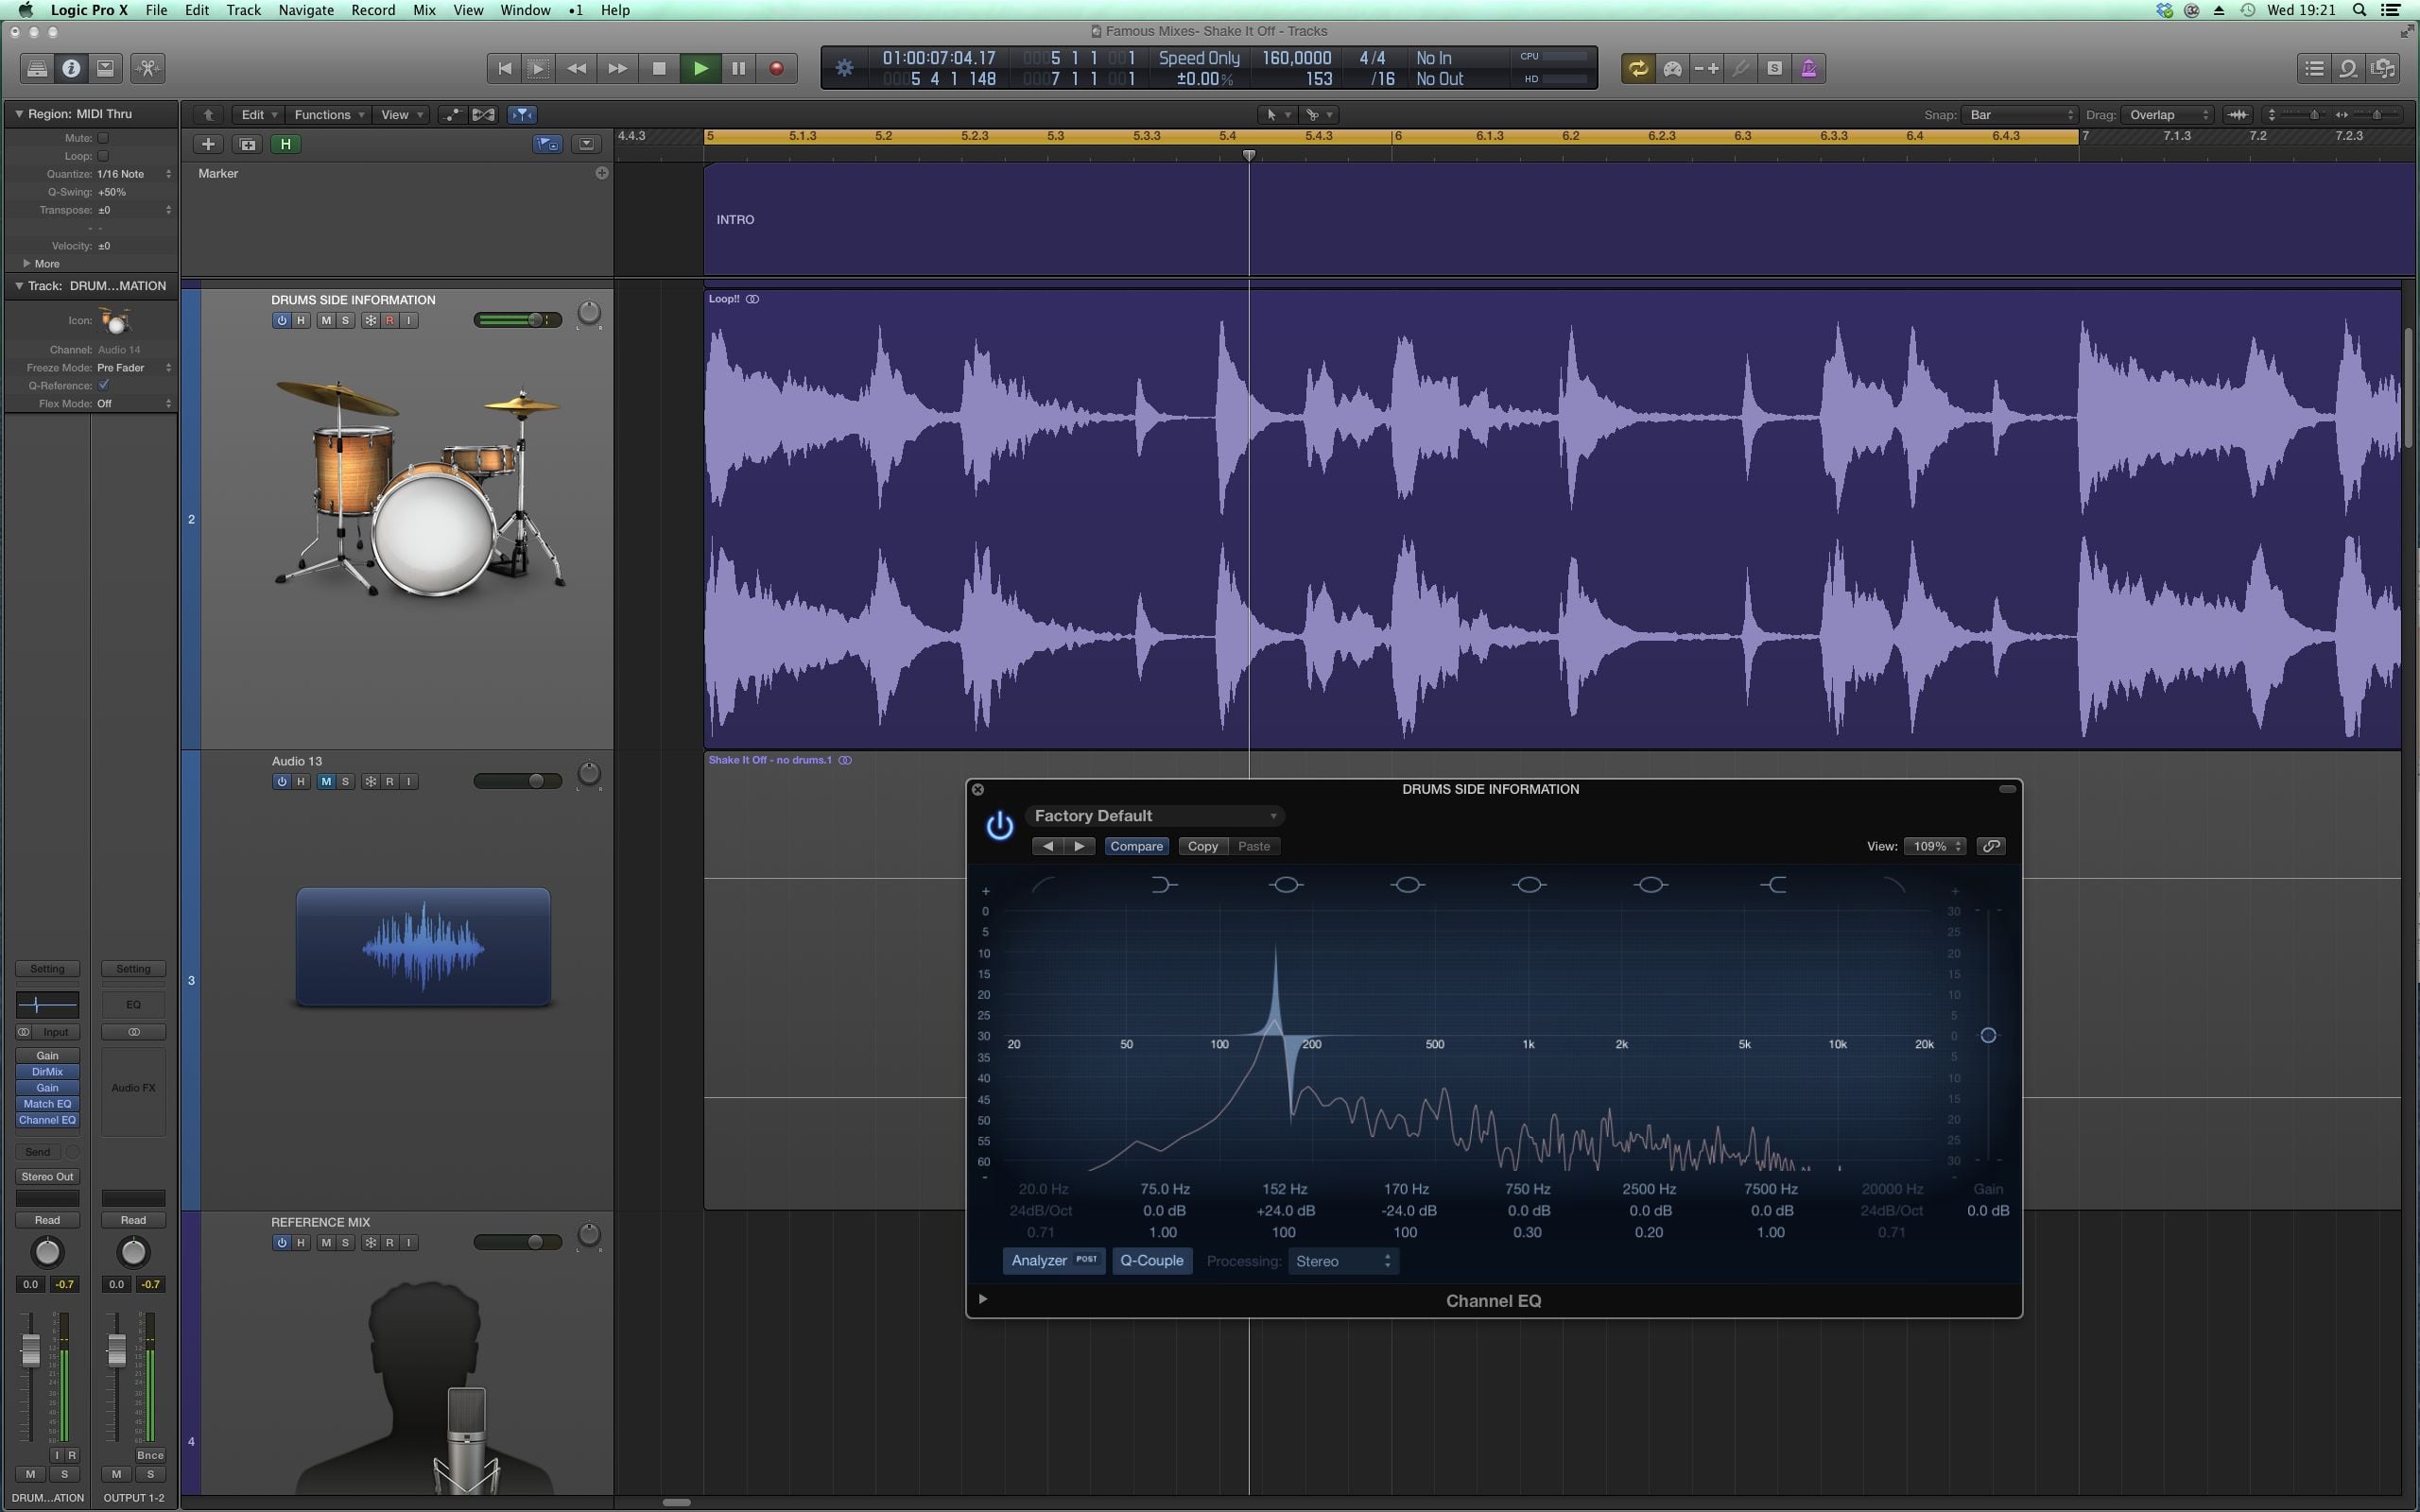Open the Snap Bar dropdown
Viewport: 2420px width, 1512px height.
[2019, 114]
